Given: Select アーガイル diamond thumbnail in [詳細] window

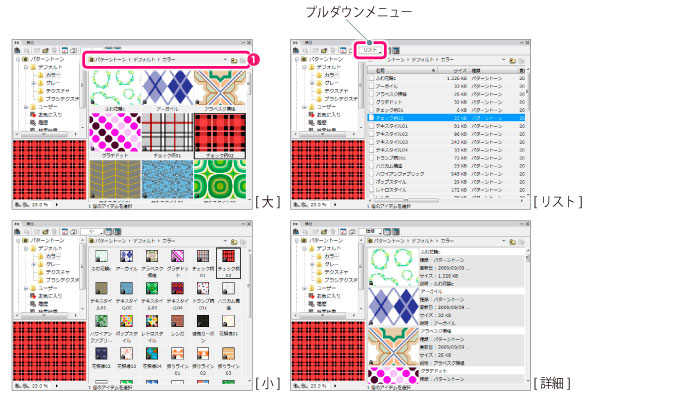Looking at the screenshot, I should (x=393, y=307).
